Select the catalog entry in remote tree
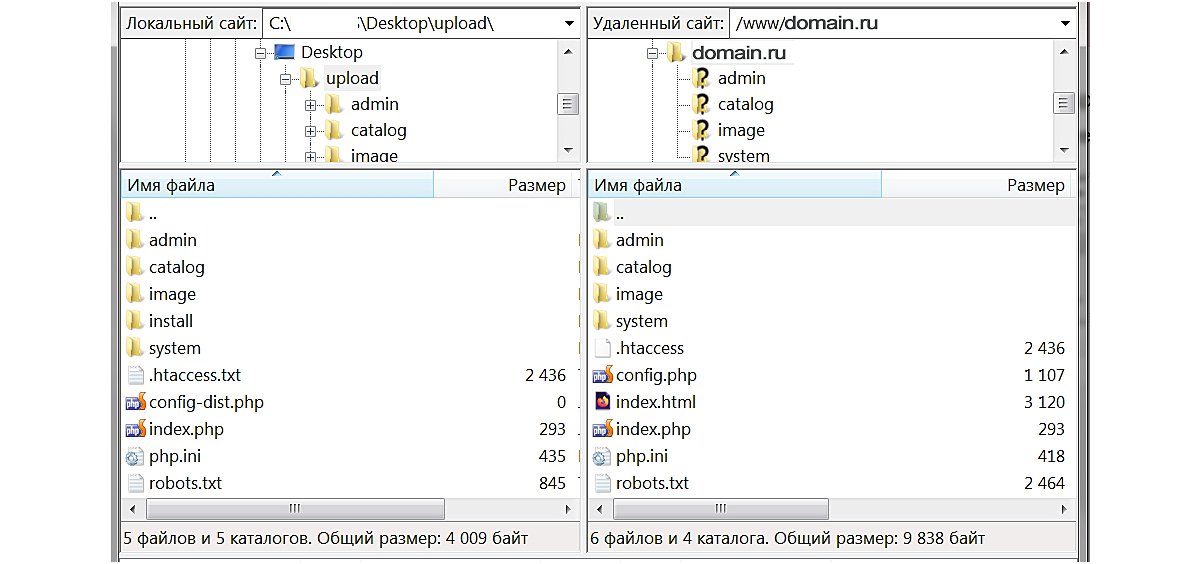The image size is (1200, 564). pos(745,105)
